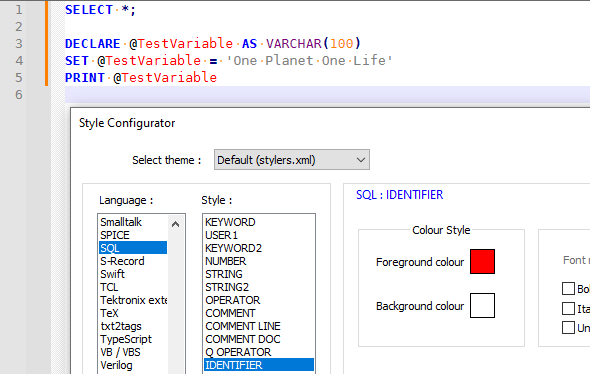
Task: Select Verilog in the Language list
Action: [132, 365]
